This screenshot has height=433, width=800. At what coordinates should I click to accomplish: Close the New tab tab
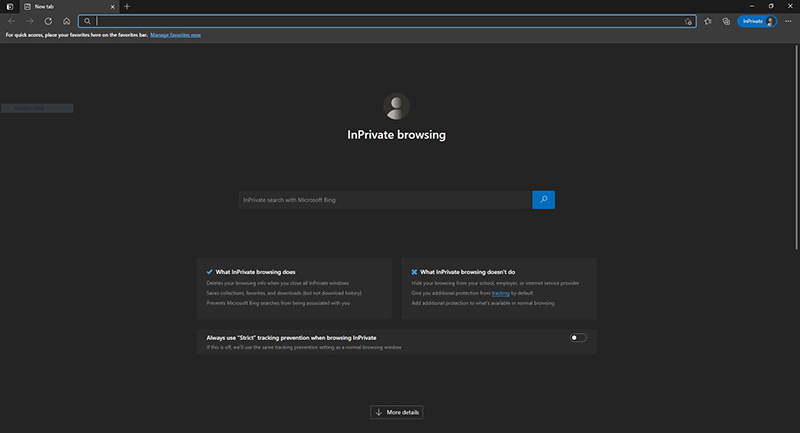click(112, 6)
